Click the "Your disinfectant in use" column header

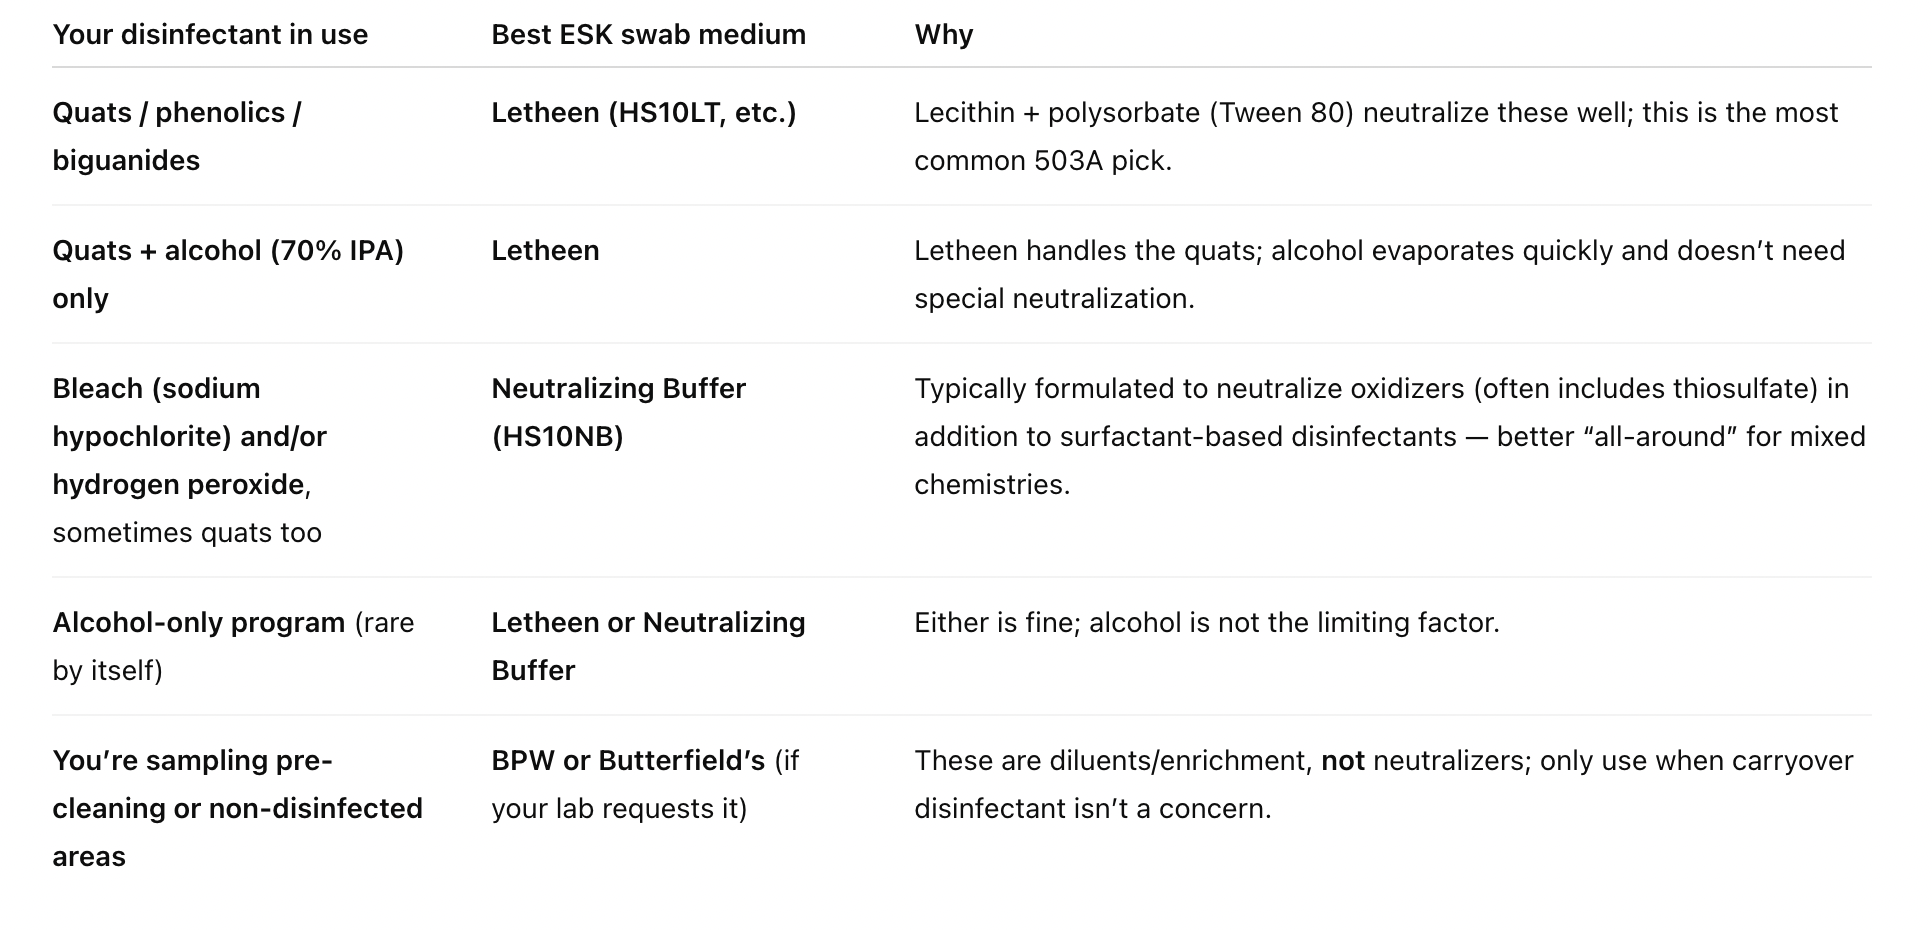tap(210, 35)
